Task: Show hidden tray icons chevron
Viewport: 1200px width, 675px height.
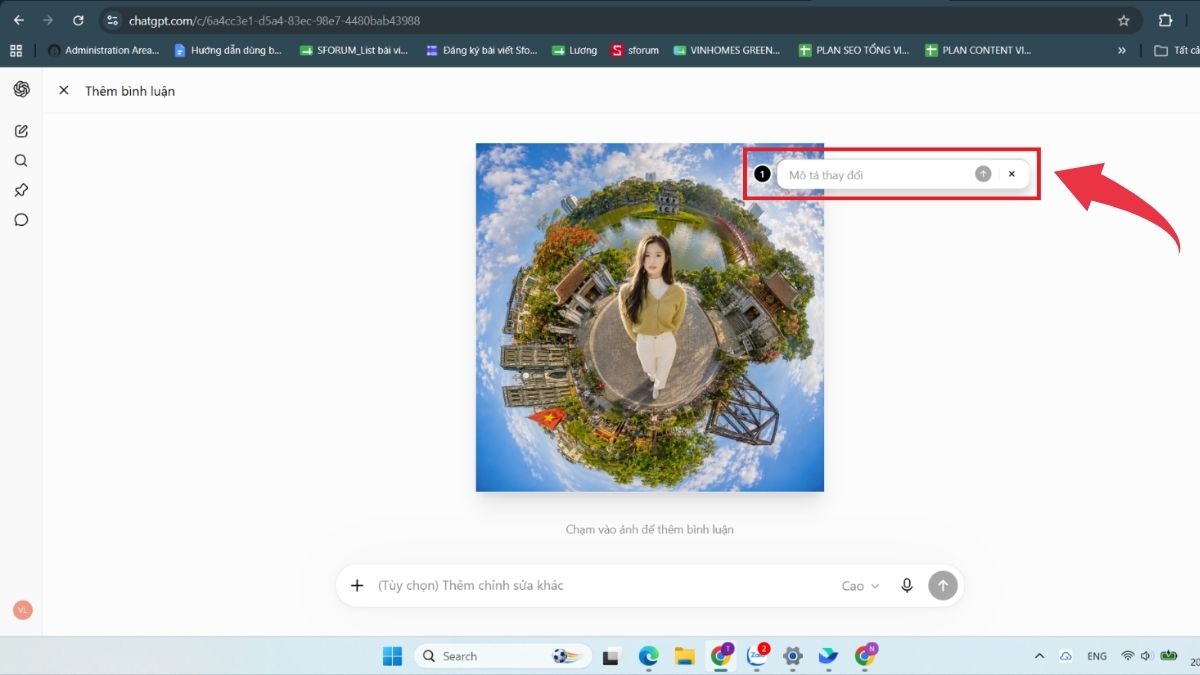Action: point(1039,656)
